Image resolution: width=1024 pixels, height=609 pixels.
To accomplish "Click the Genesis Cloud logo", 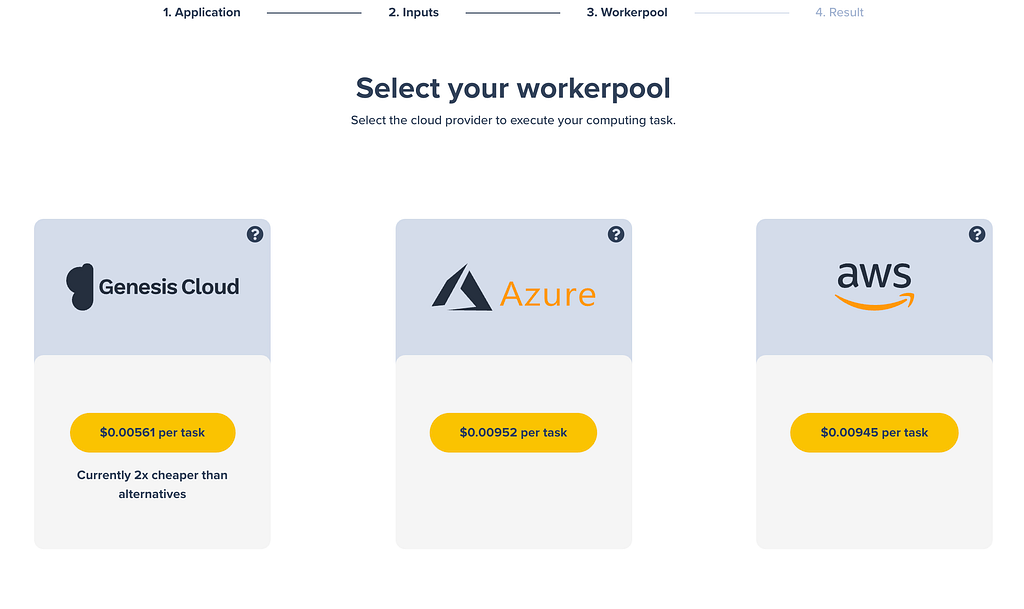I will coord(153,287).
